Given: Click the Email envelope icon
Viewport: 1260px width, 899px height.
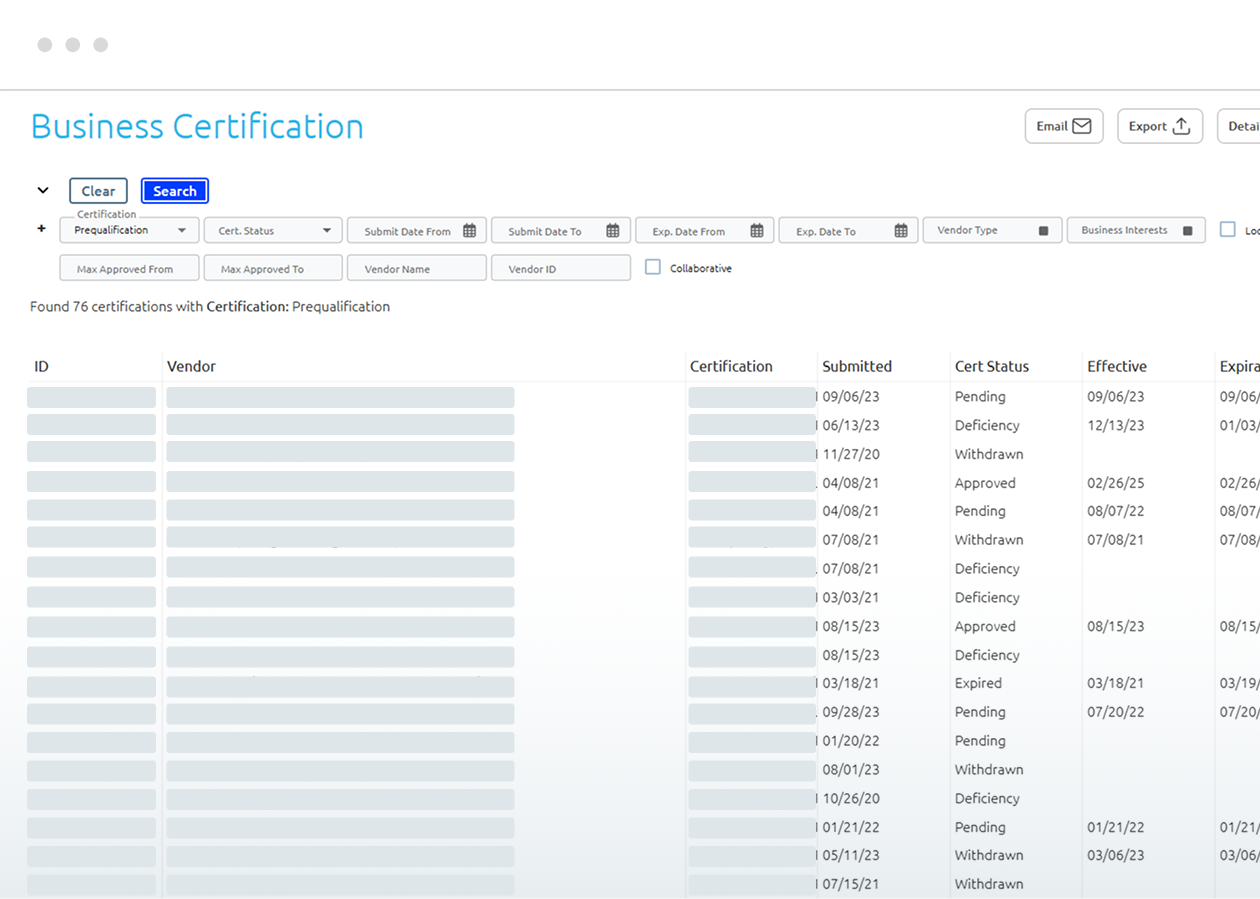Looking at the screenshot, I should point(1081,127).
